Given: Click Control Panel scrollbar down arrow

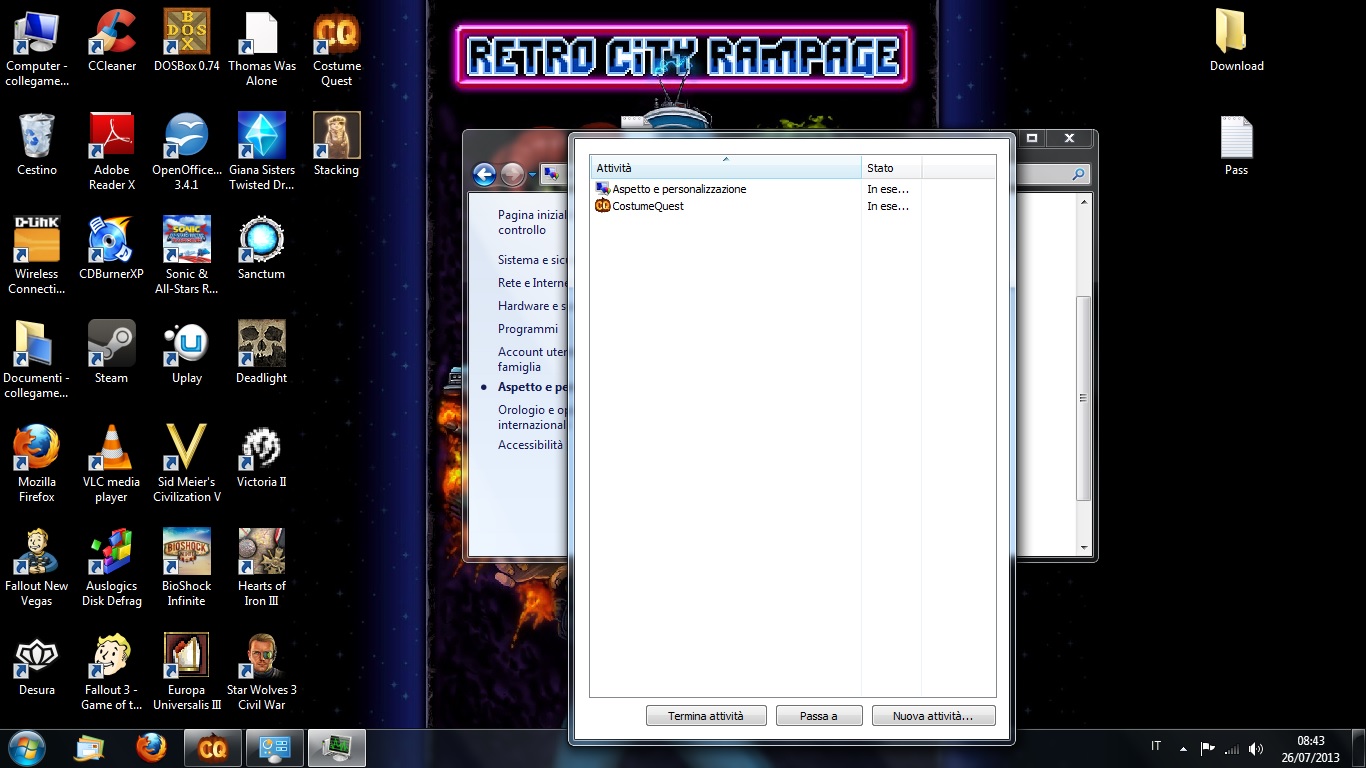Looking at the screenshot, I should (1084, 548).
